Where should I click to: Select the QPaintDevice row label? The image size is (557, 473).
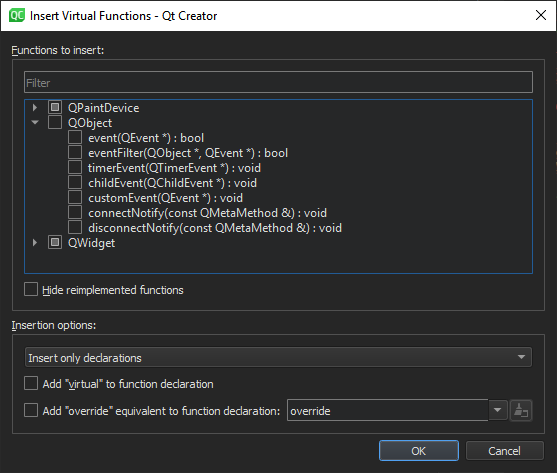click(x=103, y=108)
